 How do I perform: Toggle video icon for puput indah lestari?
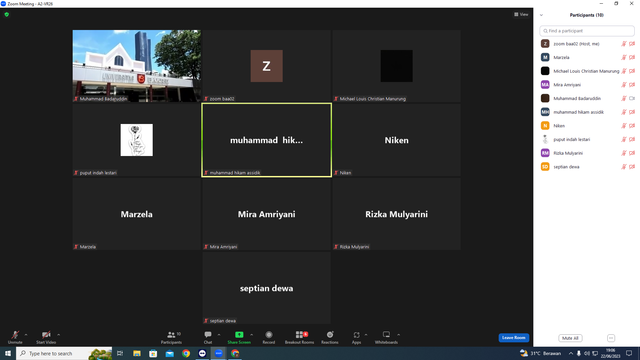[x=632, y=140]
